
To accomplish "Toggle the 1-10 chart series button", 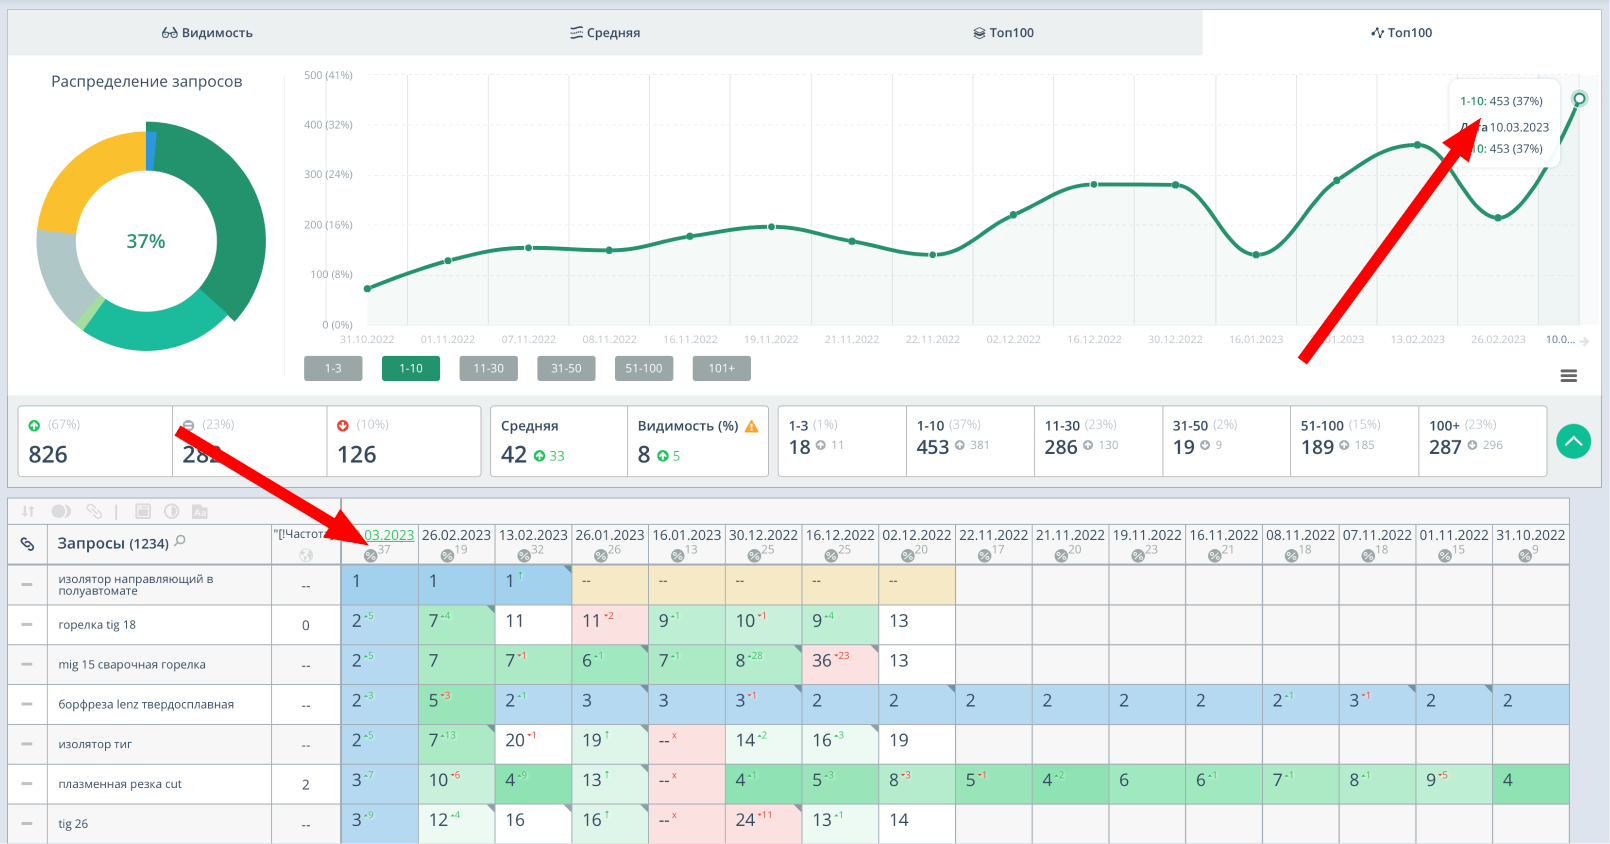I will [x=411, y=368].
